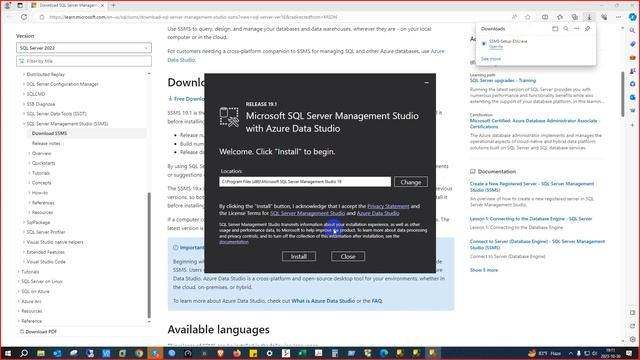Open the Azure Data Studio license link in the installer

(x=378, y=213)
